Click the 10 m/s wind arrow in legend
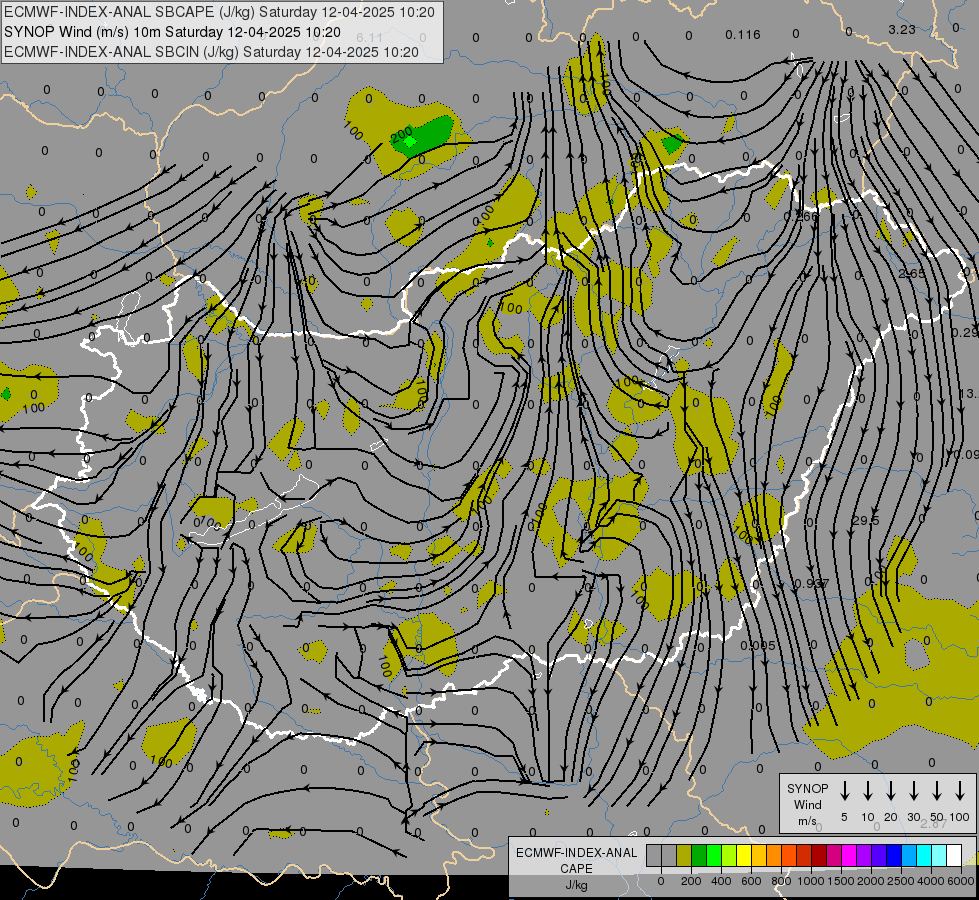Screen dimensions: 979x900 [x=867, y=791]
